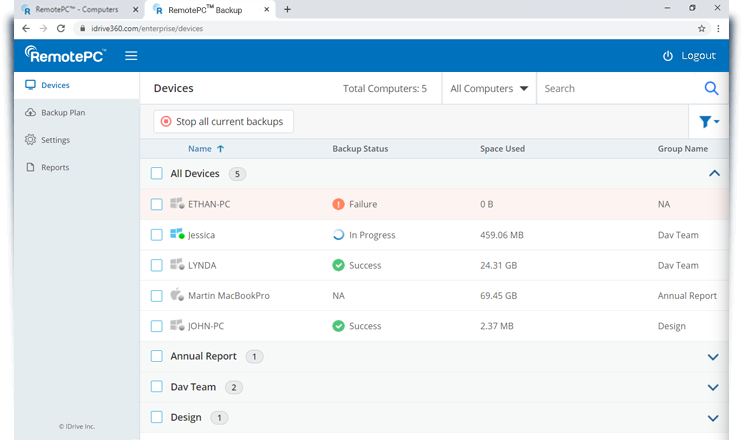Open Backup Plan in sidebar
This screenshot has height=440, width=743.
click(x=62, y=113)
